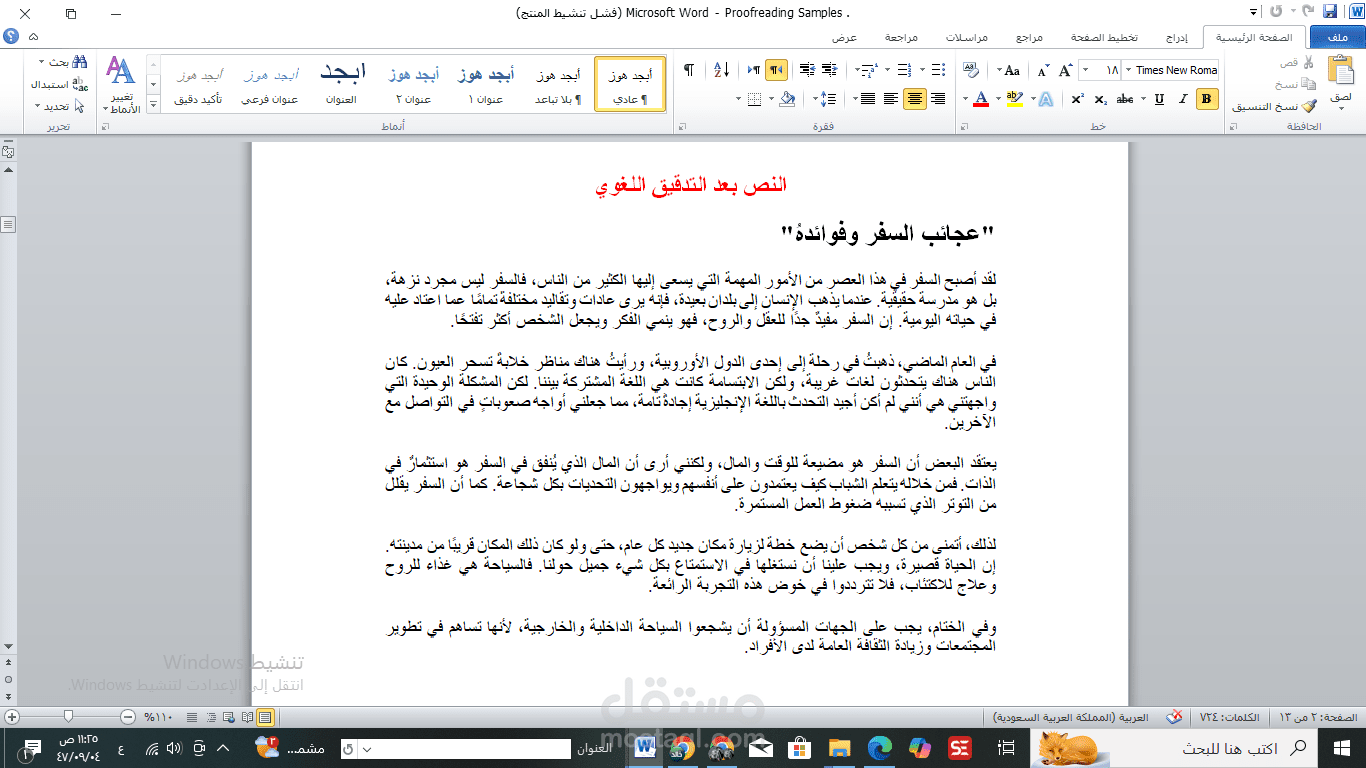Click the استبدال (Replace) button
1366x768 pixels.
(x=55, y=86)
